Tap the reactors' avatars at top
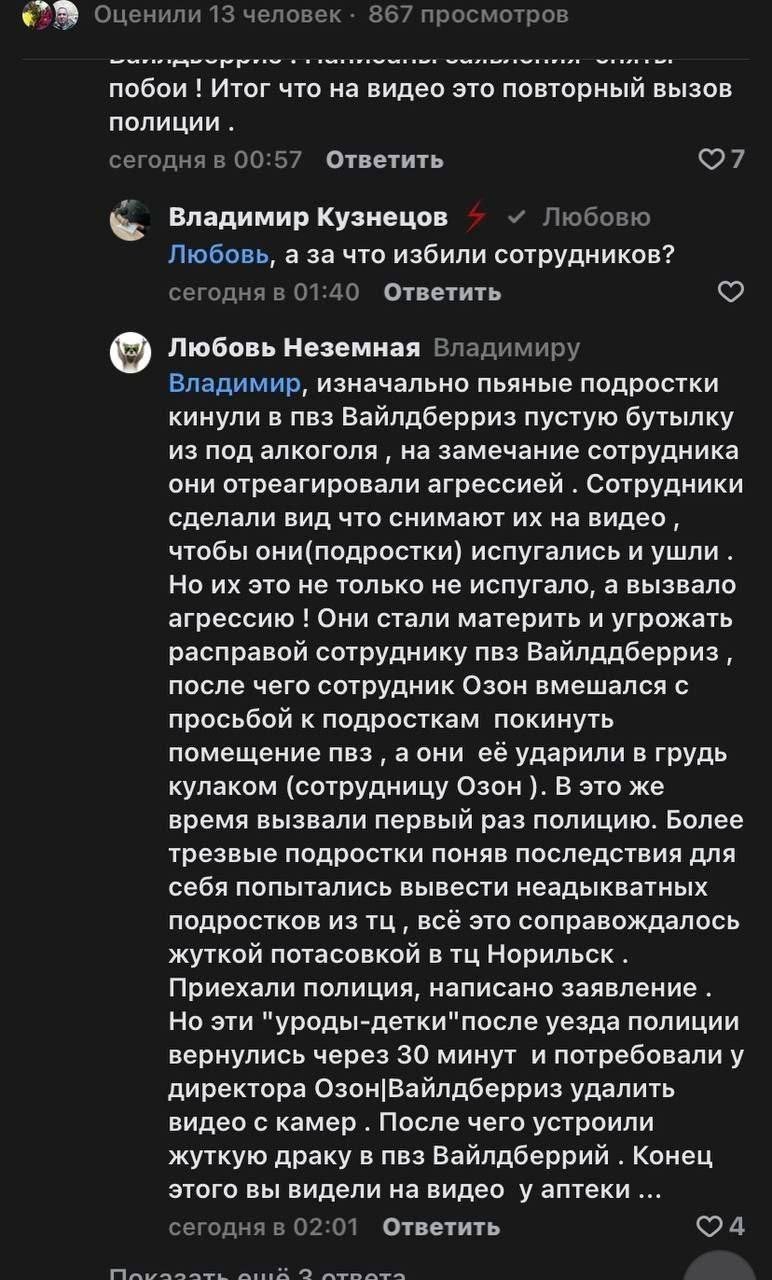The width and height of the screenshot is (772, 1280). [x=50, y=15]
